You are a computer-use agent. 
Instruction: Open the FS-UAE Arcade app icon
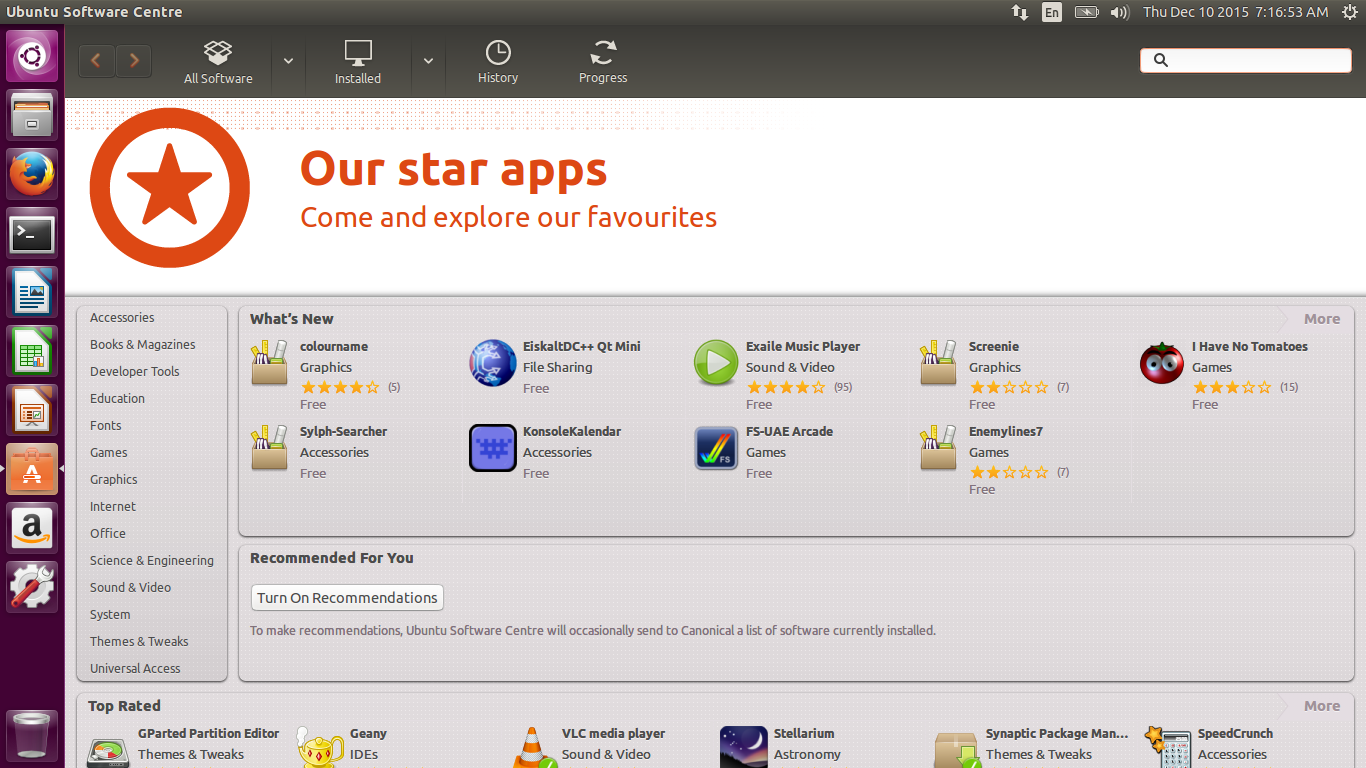click(x=716, y=448)
